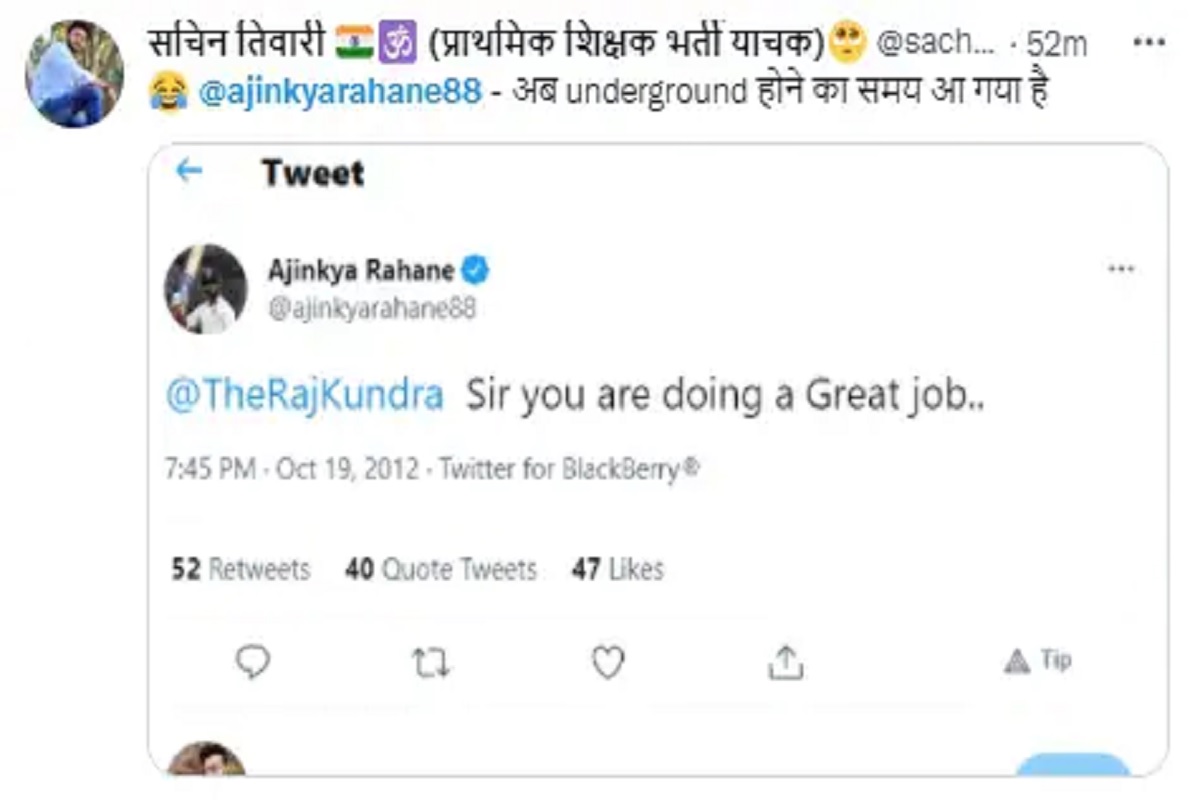This screenshot has width=1200, height=800.
Task: Click the @TheRajKundra mention link
Action: tap(304, 396)
